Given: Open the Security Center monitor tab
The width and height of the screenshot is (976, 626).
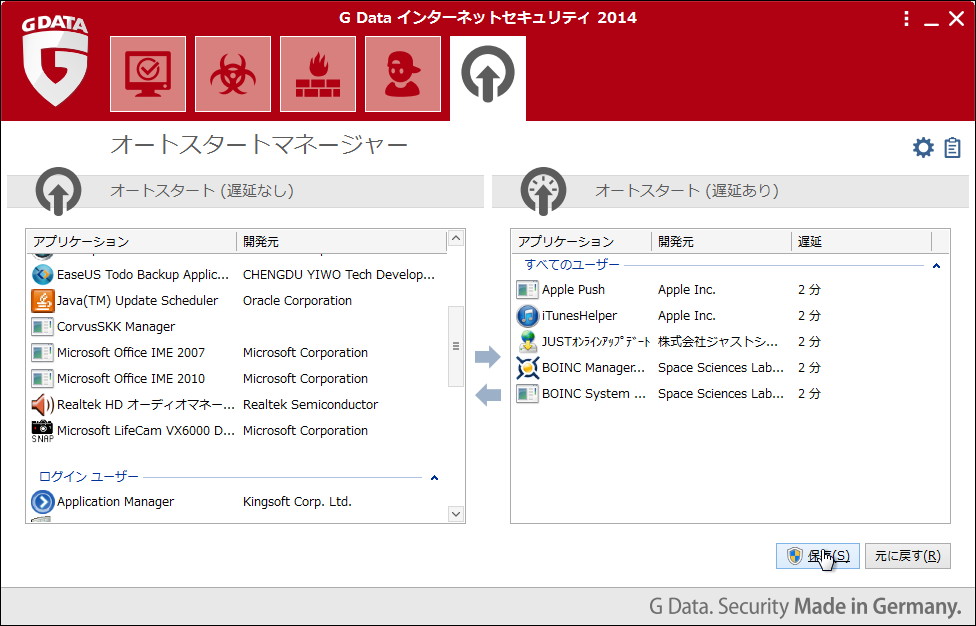Looking at the screenshot, I should pyautogui.click(x=148, y=74).
